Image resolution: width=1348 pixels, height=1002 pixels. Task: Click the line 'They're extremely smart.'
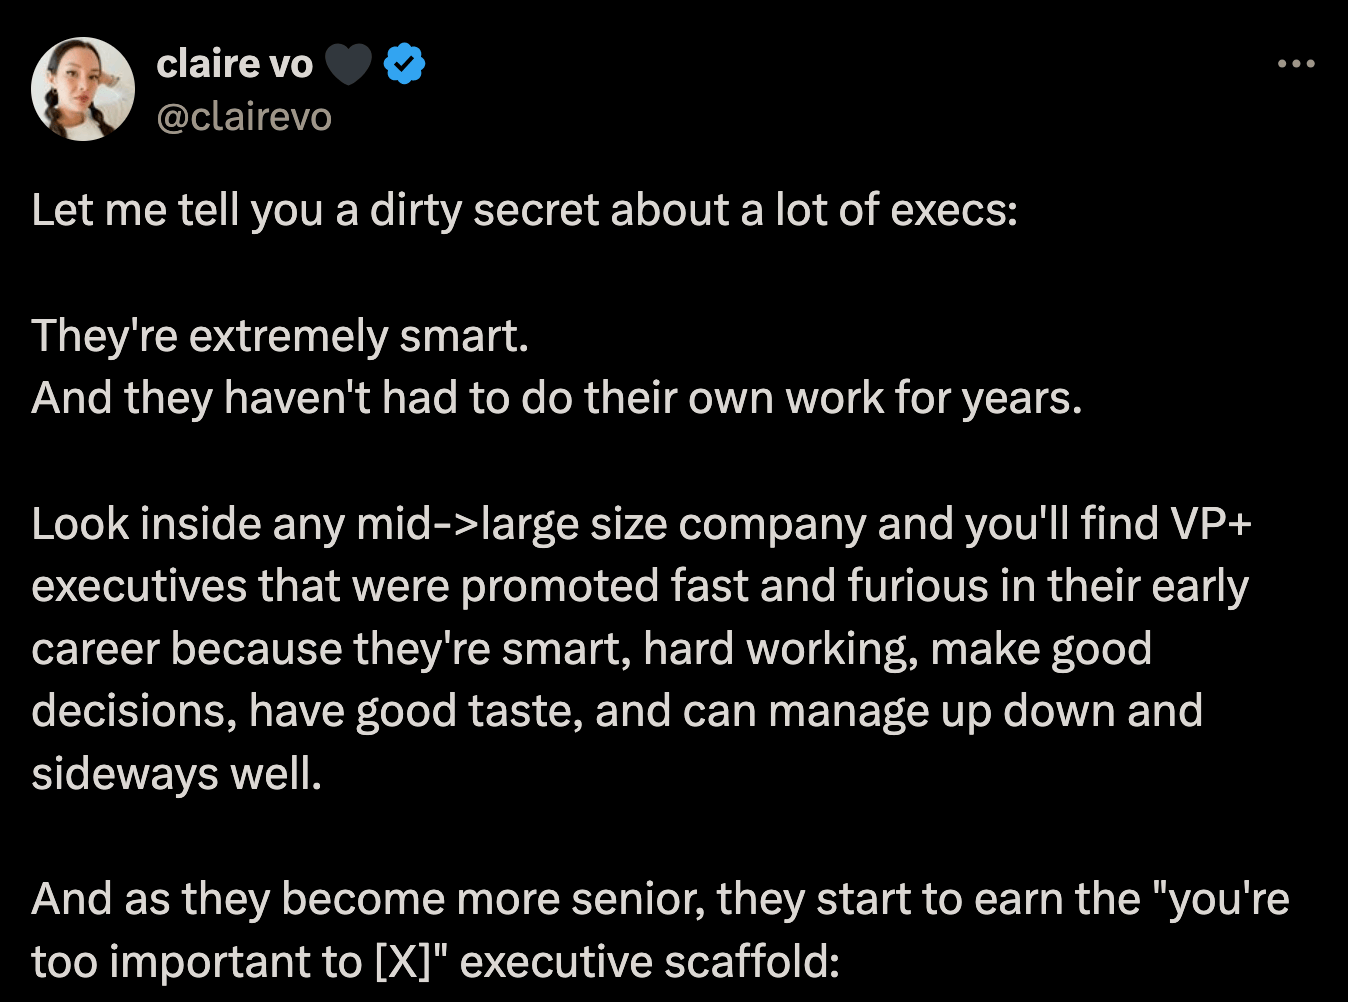(280, 335)
